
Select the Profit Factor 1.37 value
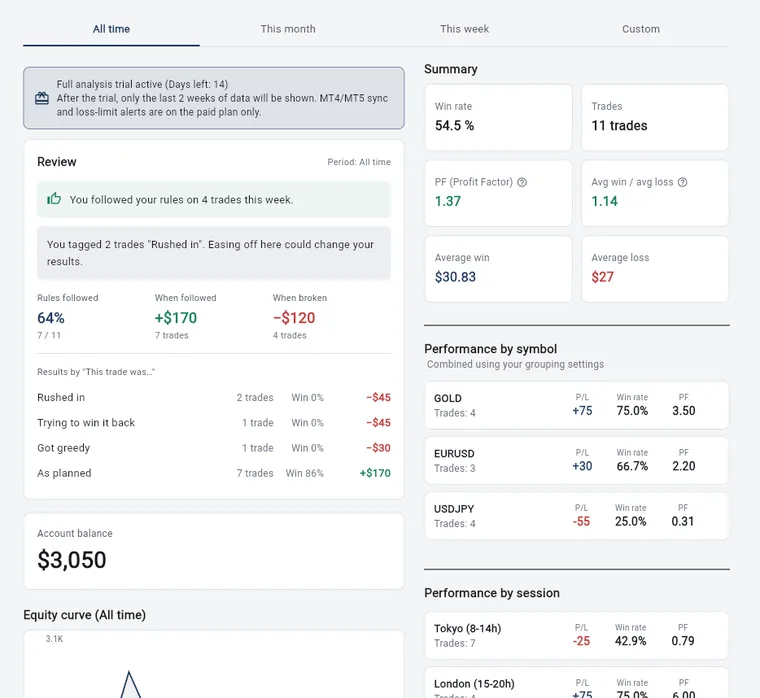pyautogui.click(x=448, y=201)
